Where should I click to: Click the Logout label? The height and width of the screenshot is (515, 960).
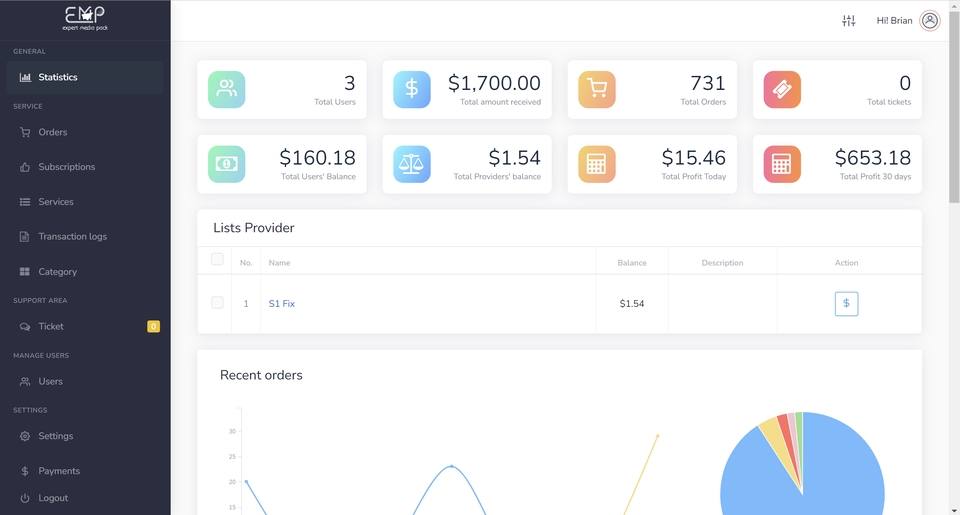tap(53, 498)
